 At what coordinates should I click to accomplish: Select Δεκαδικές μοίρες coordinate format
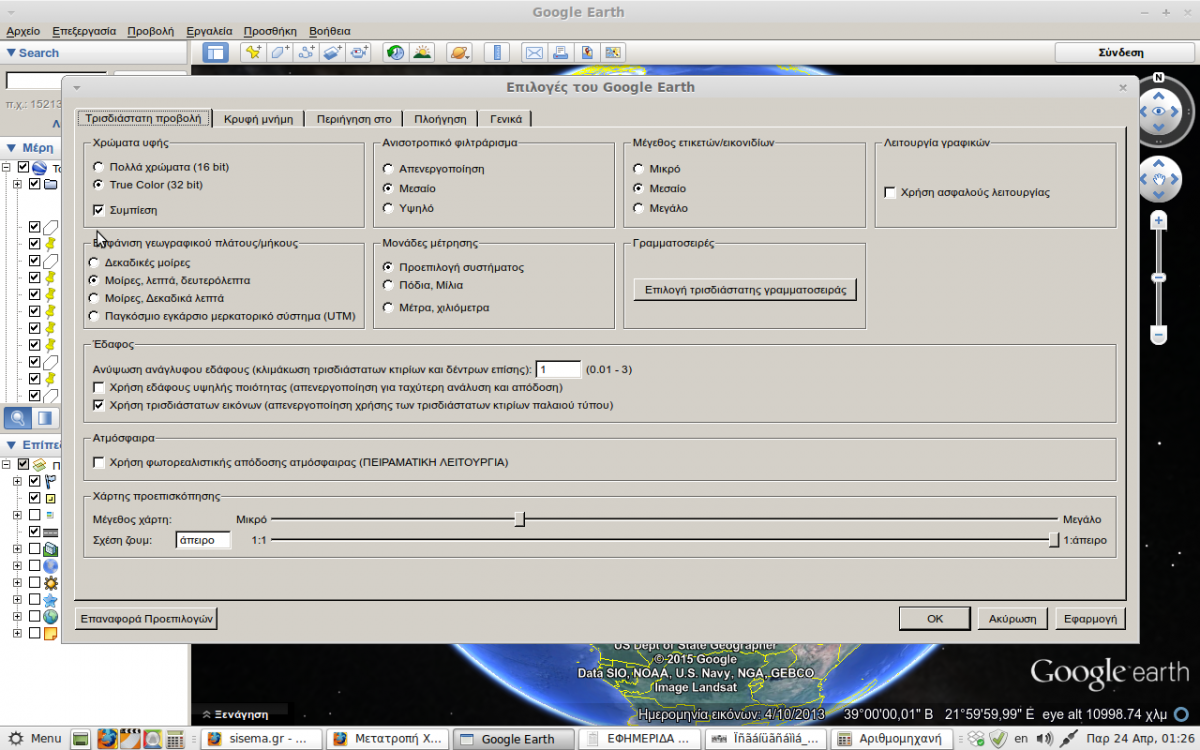pyautogui.click(x=94, y=262)
